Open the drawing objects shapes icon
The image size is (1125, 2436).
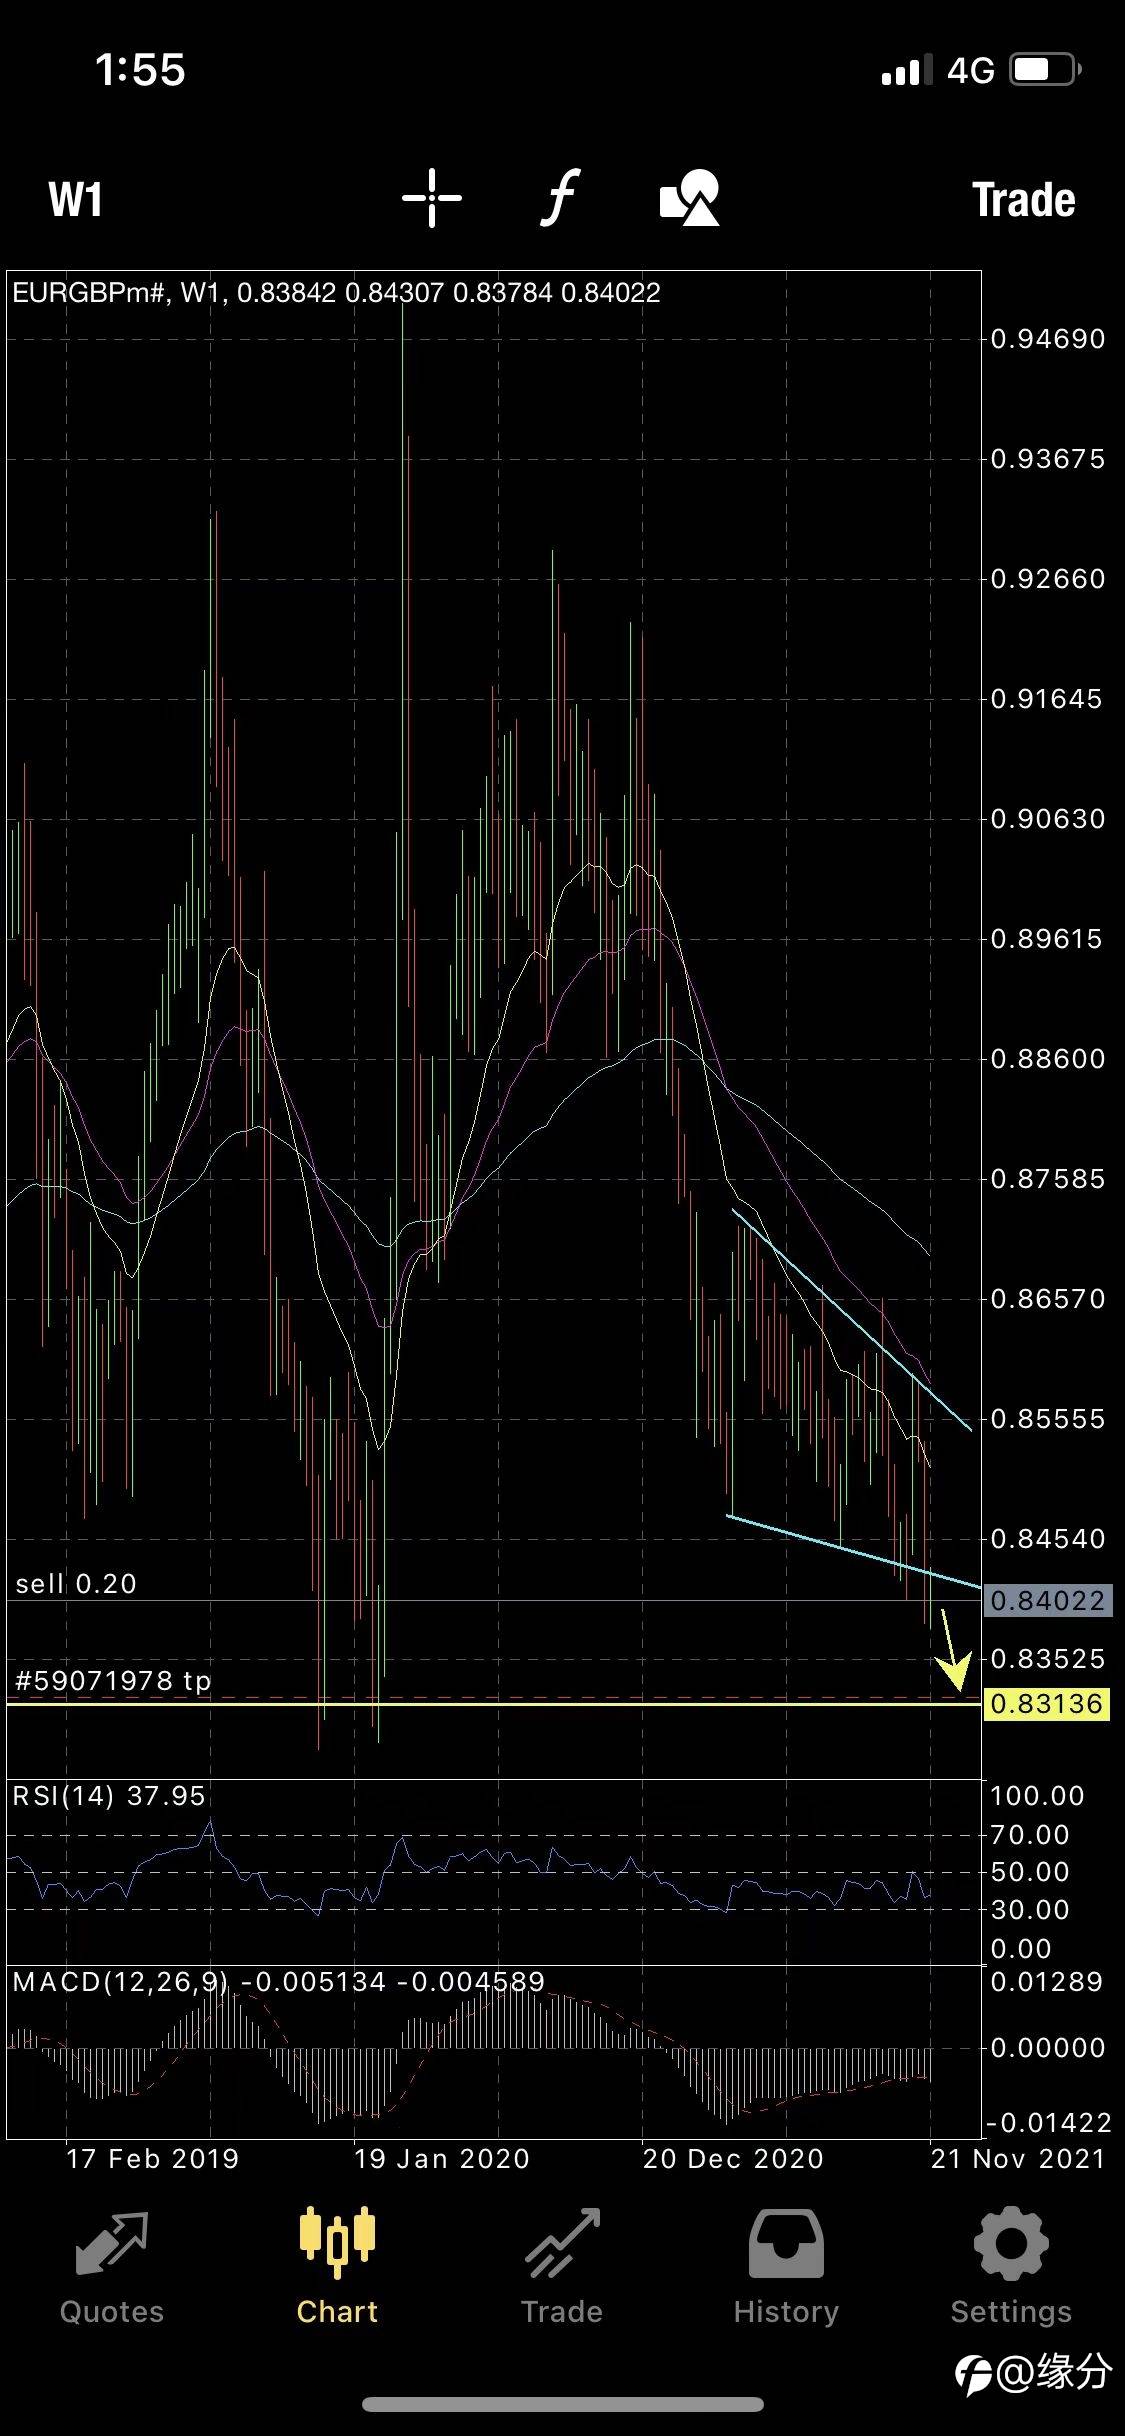pyautogui.click(x=689, y=198)
